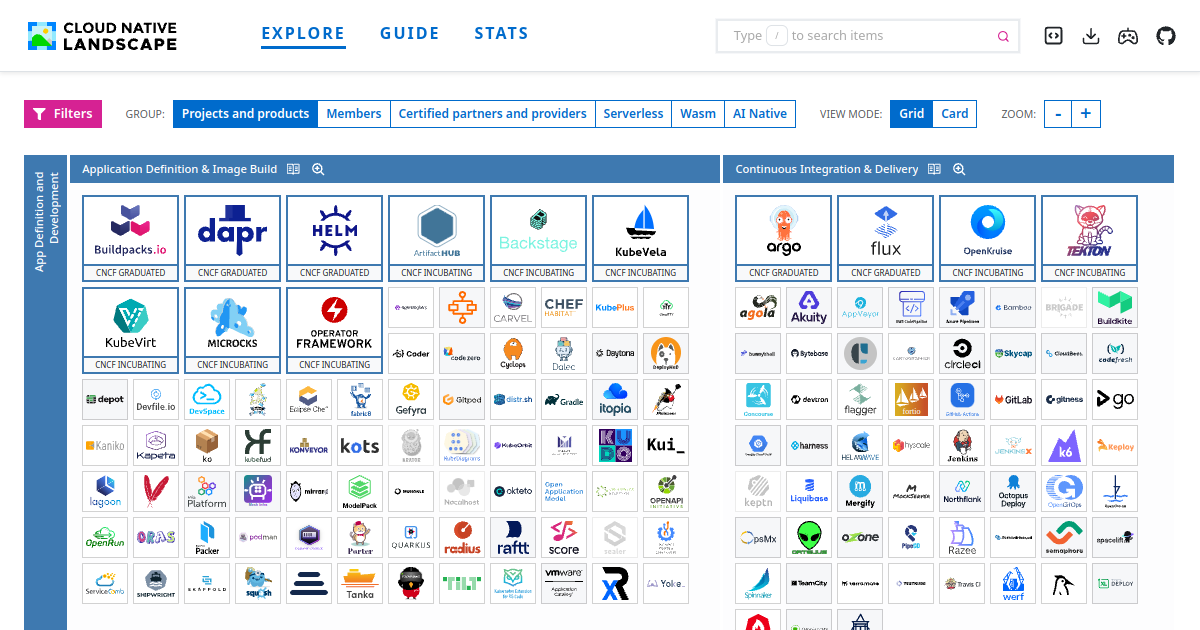The height and width of the screenshot is (630, 1200).
Task: Open the Jenkins project tile
Action: point(962,444)
